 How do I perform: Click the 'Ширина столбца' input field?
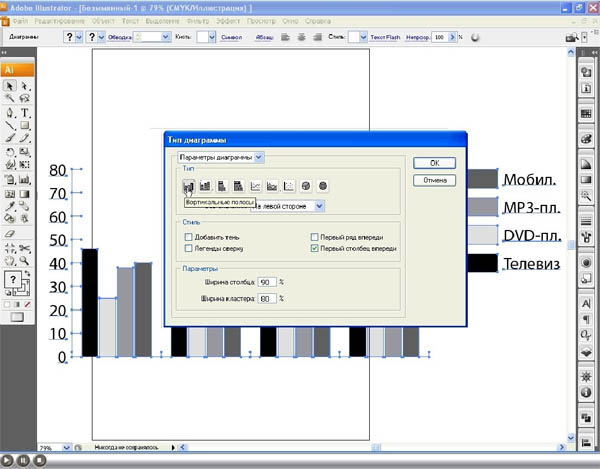click(266, 283)
